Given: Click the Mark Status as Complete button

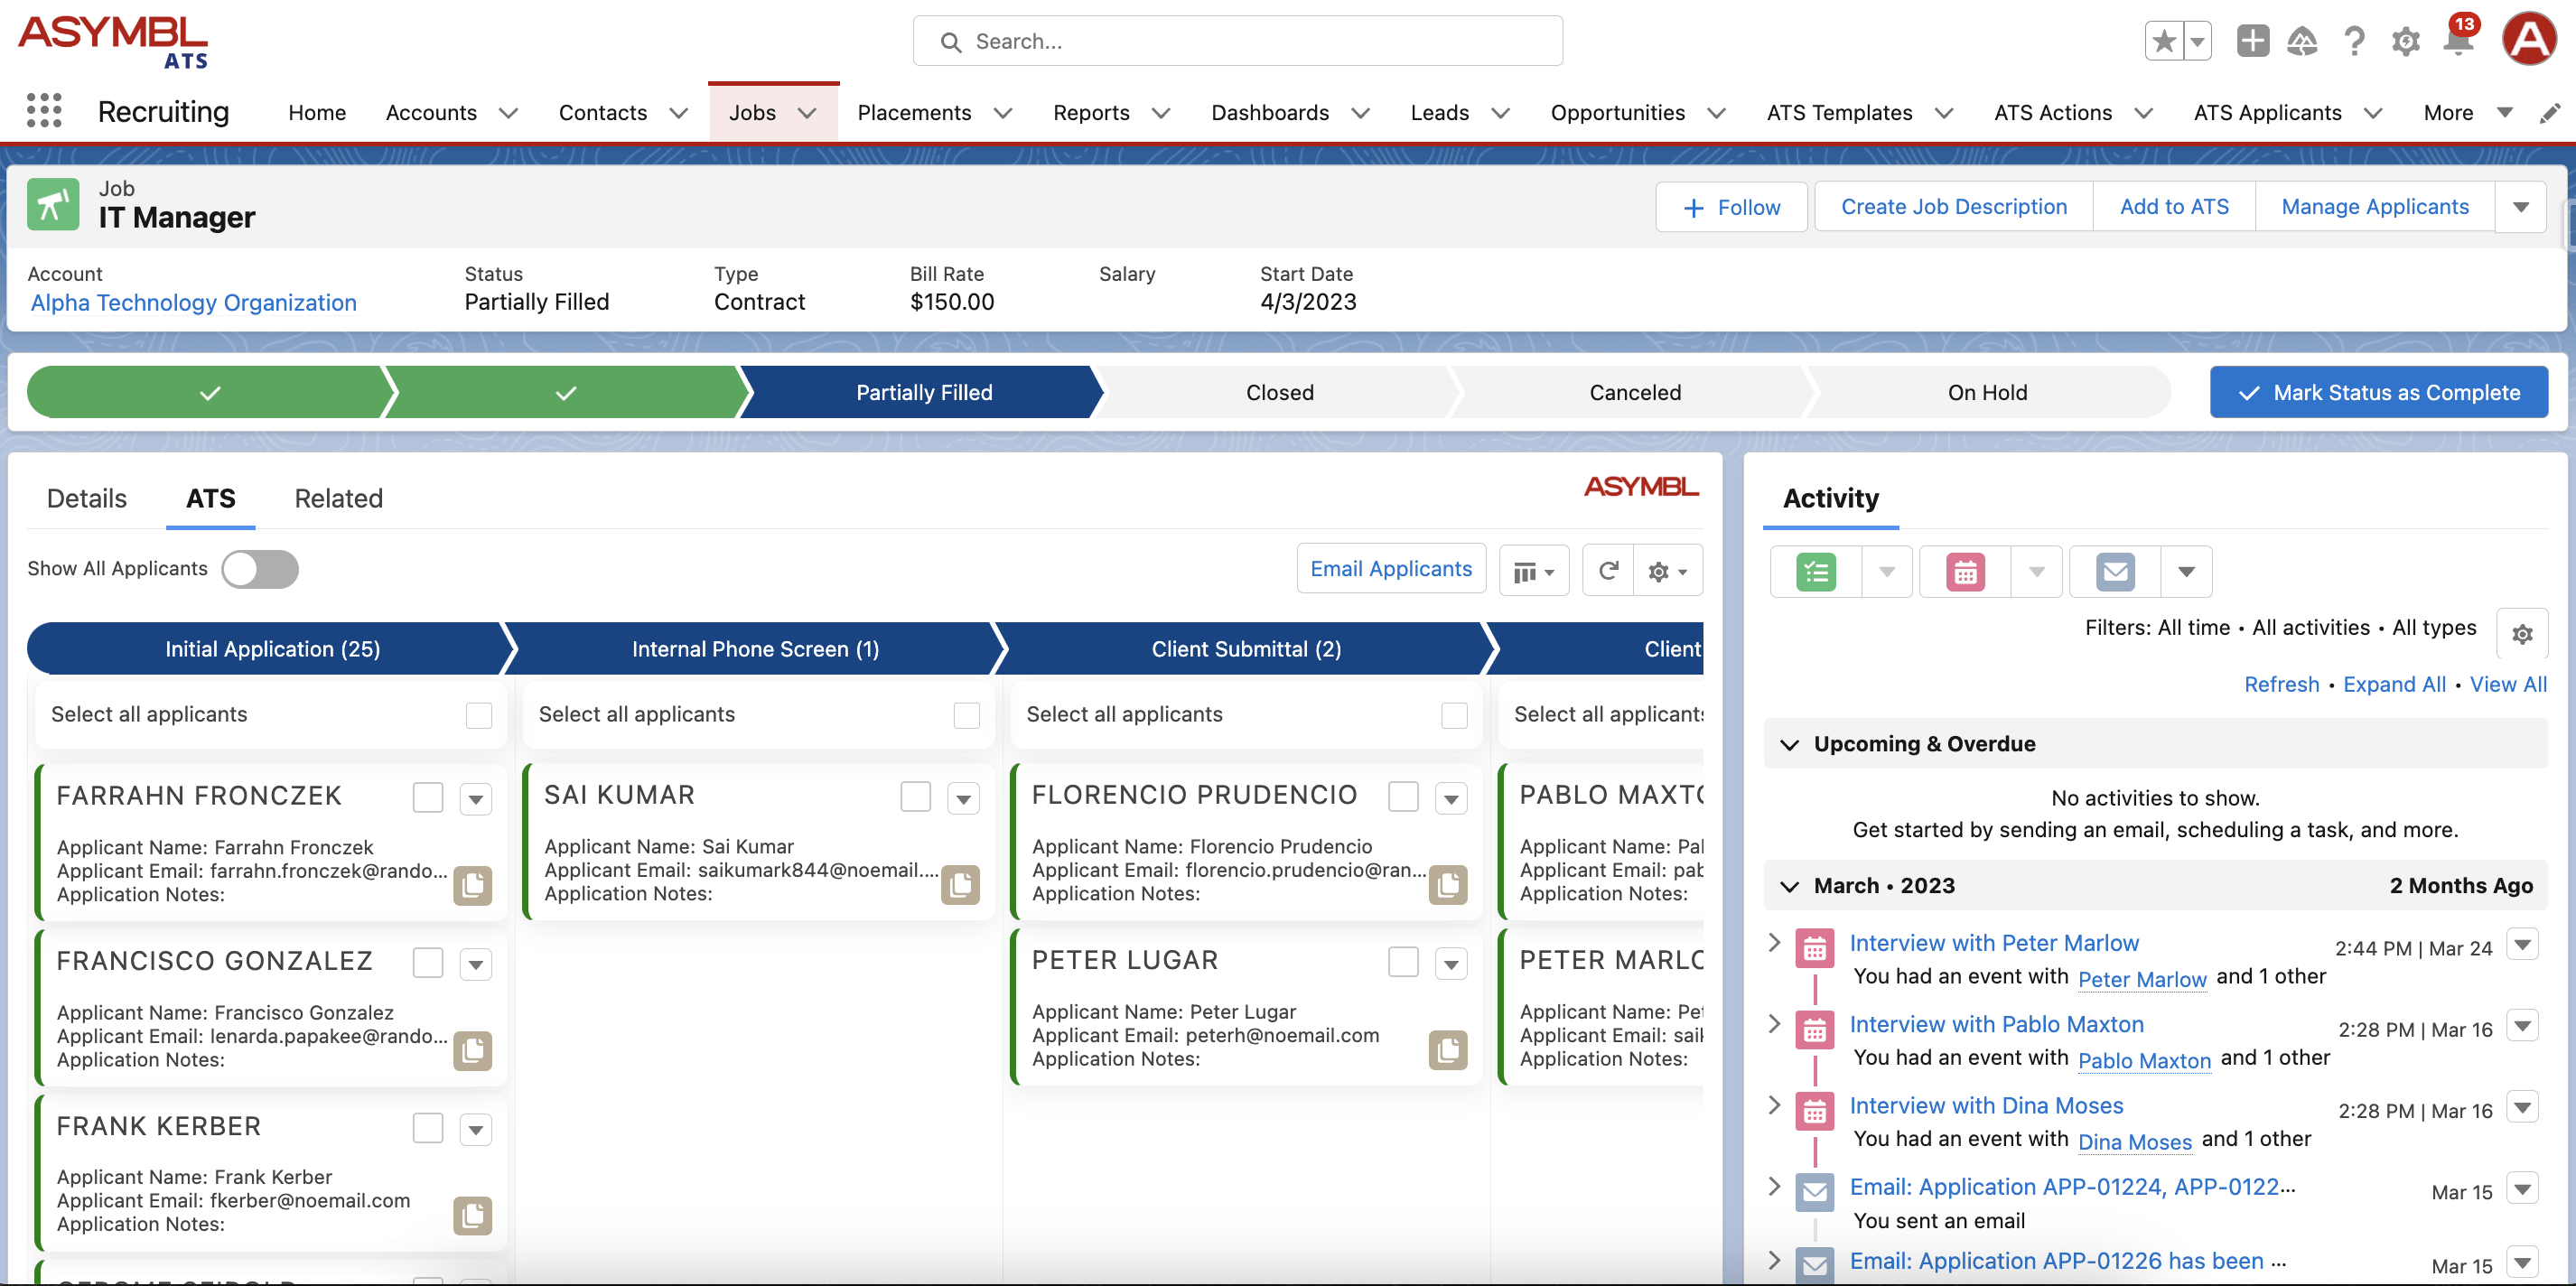Looking at the screenshot, I should point(2381,393).
